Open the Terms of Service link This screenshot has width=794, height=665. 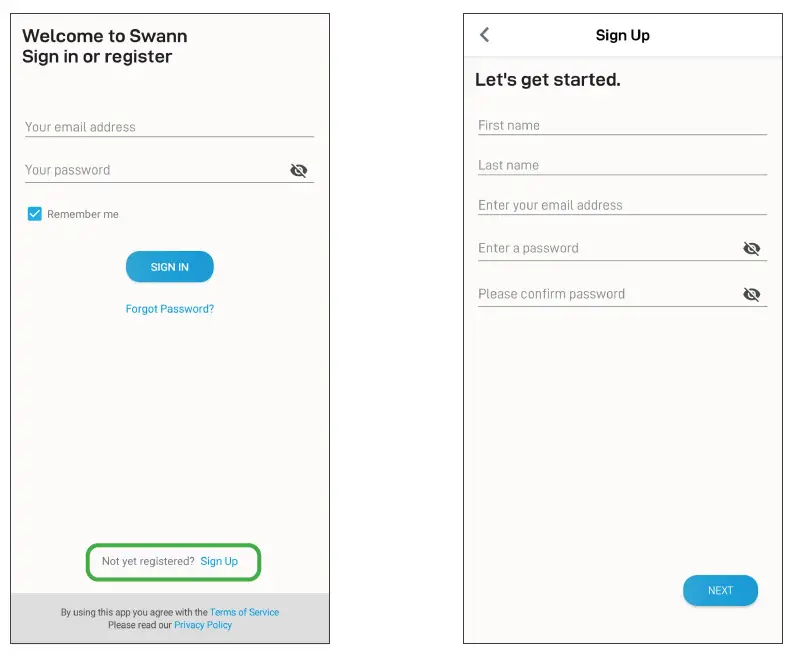click(x=244, y=612)
